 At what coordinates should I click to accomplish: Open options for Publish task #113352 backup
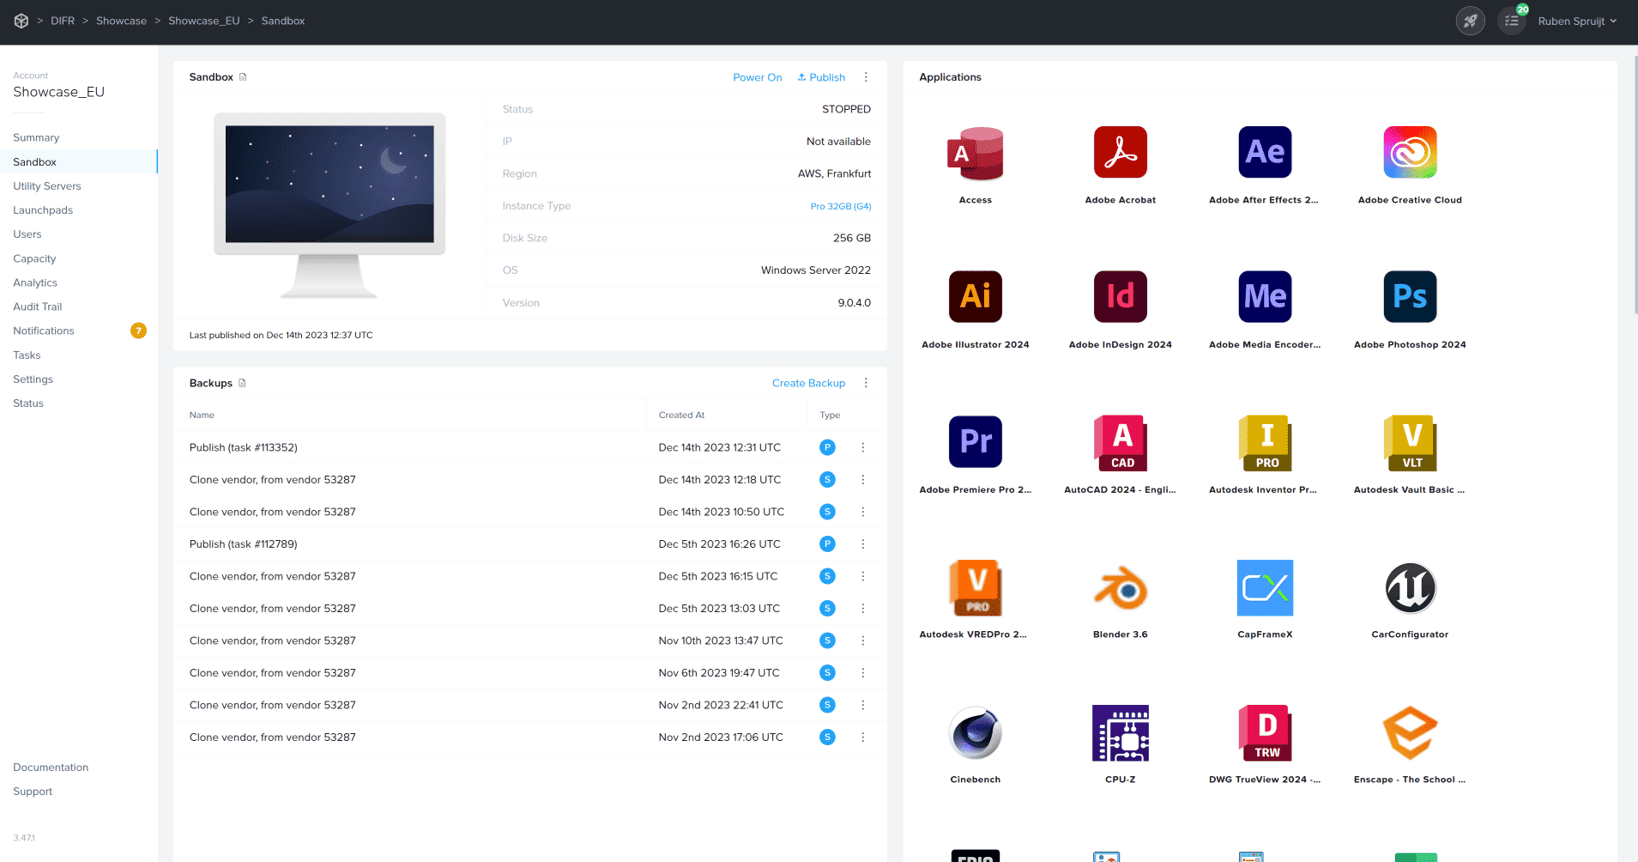click(863, 447)
